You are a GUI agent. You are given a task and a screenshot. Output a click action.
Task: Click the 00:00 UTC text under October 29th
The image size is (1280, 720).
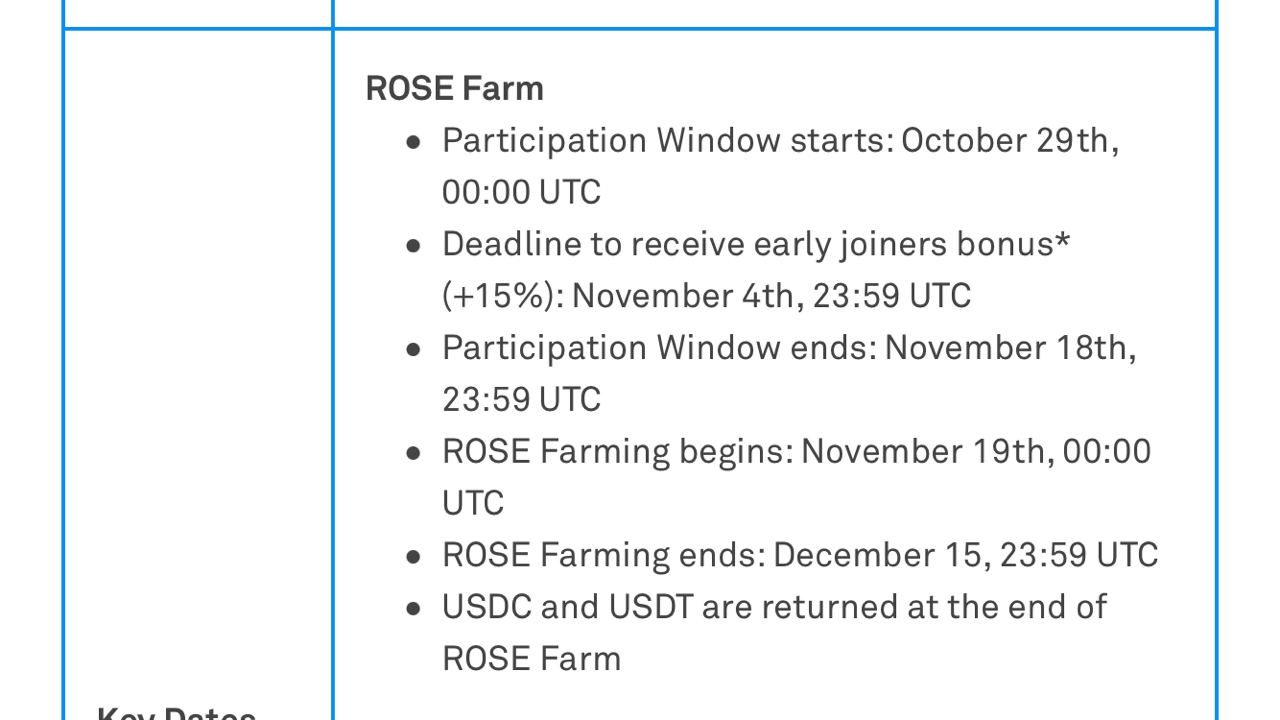point(521,192)
